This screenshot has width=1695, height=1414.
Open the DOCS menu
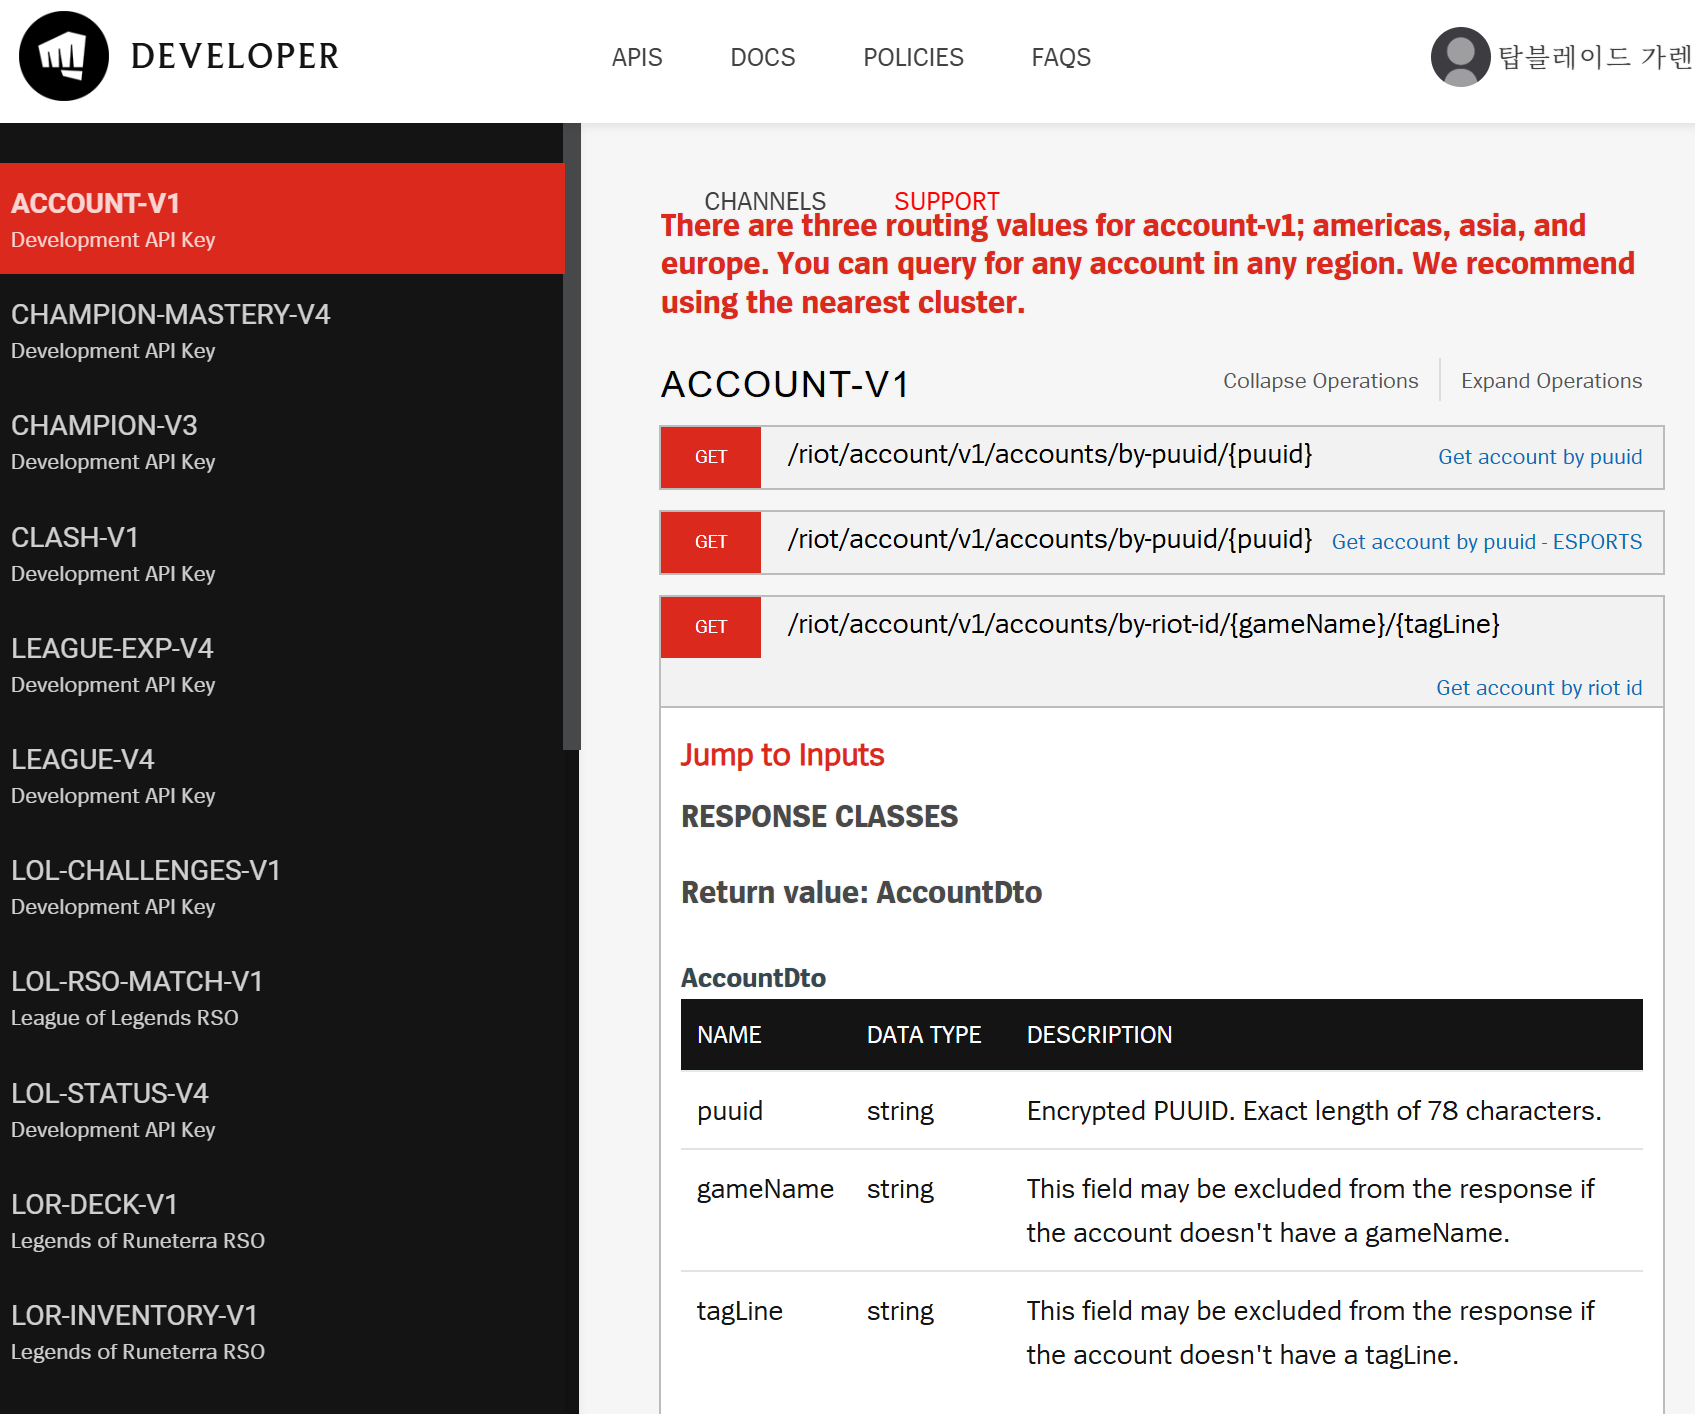coord(763,57)
